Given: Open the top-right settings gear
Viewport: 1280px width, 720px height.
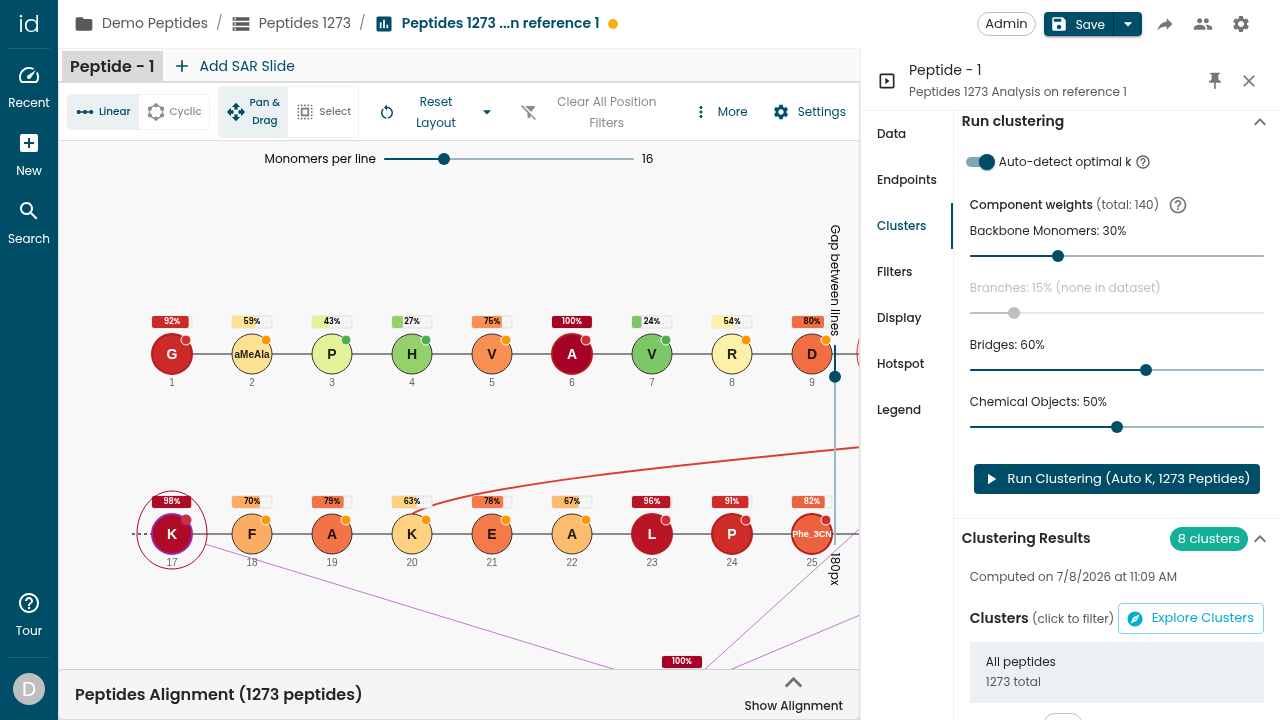Looking at the screenshot, I should [x=1241, y=24].
